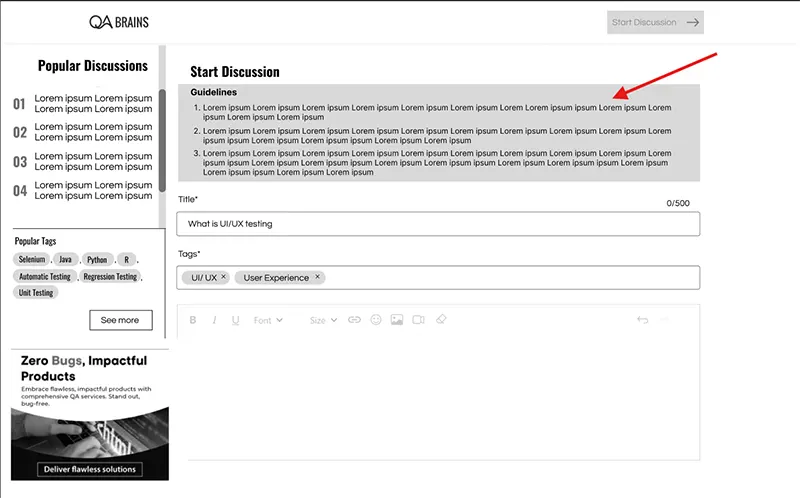Image resolution: width=800 pixels, height=498 pixels.
Task: Toggle italic formatting in the editor
Action: pyautogui.click(x=214, y=320)
